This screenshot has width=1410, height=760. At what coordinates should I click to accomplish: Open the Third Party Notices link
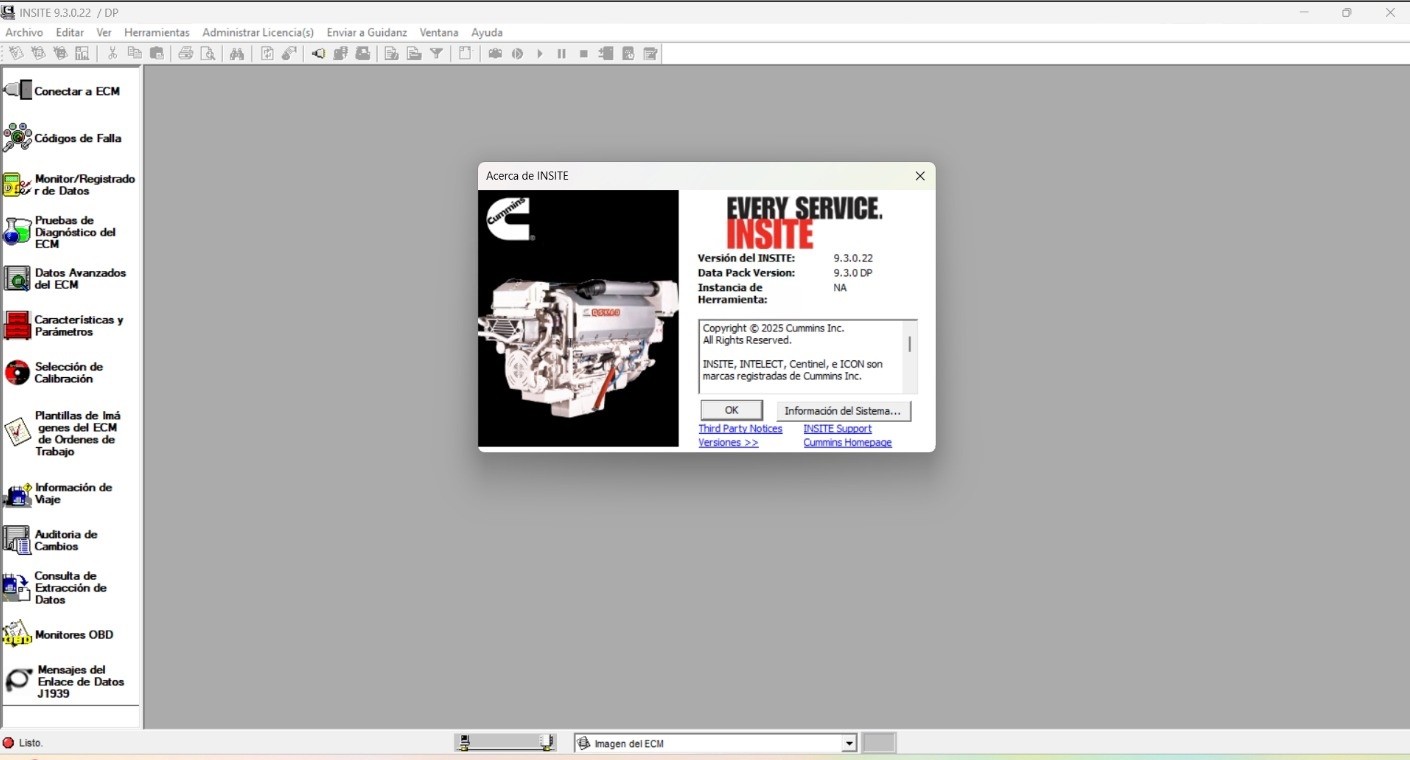pos(740,429)
